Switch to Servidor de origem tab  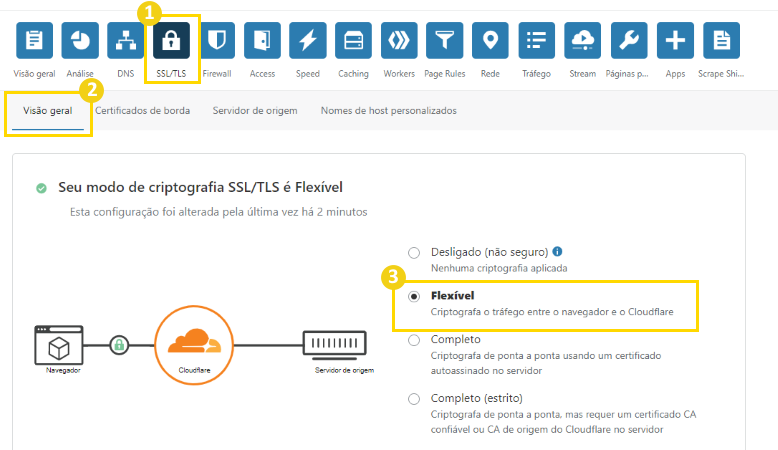pos(255,111)
